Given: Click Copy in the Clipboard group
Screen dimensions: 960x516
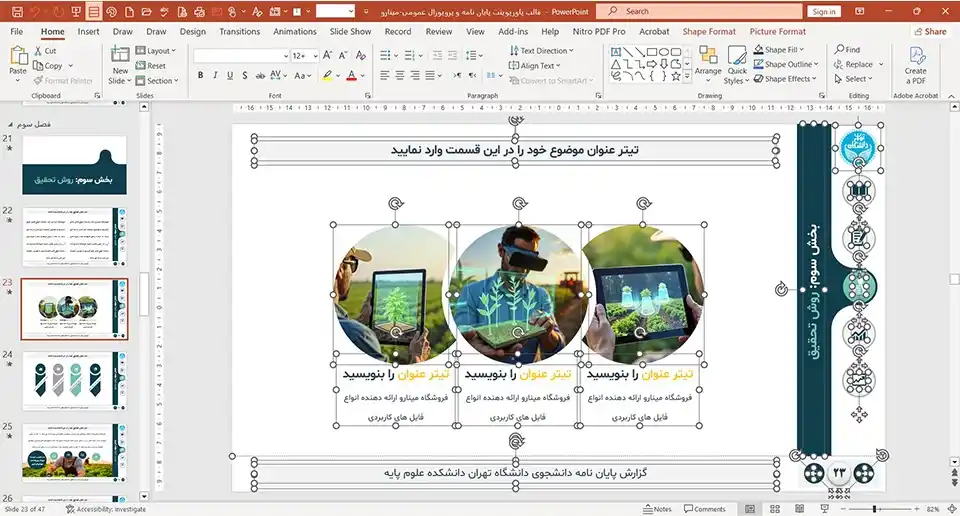Looking at the screenshot, I should point(48,65).
